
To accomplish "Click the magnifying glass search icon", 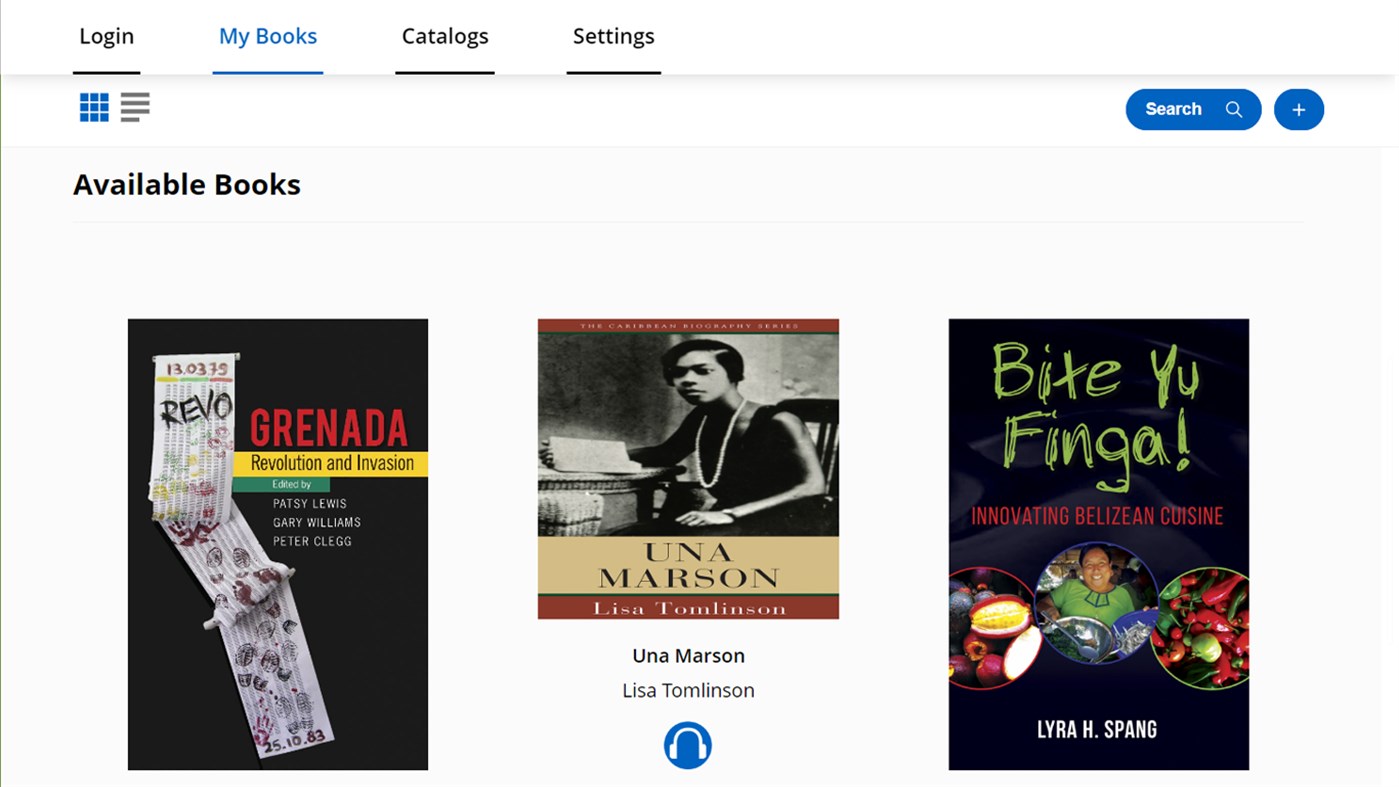I will [x=1233, y=109].
